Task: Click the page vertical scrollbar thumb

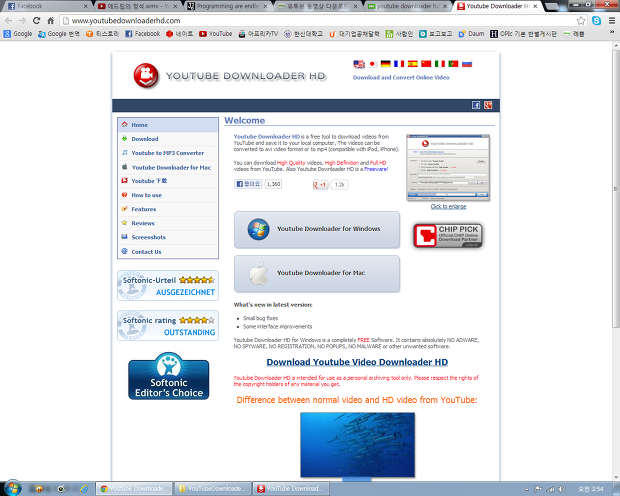Action: pos(616,188)
